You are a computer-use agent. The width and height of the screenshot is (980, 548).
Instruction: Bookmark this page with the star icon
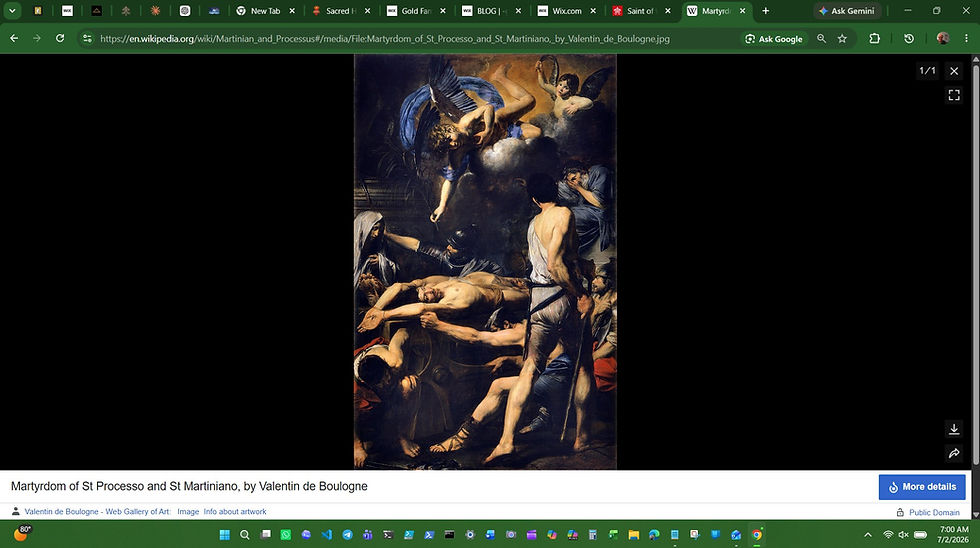click(842, 39)
